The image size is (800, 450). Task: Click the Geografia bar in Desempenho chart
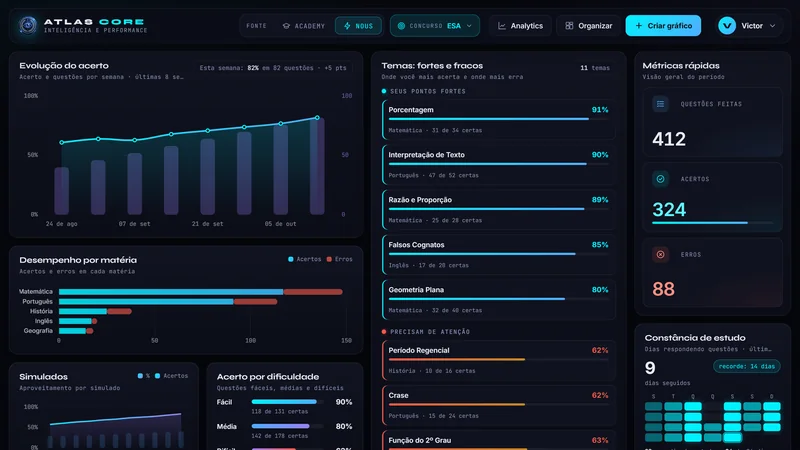click(76, 331)
